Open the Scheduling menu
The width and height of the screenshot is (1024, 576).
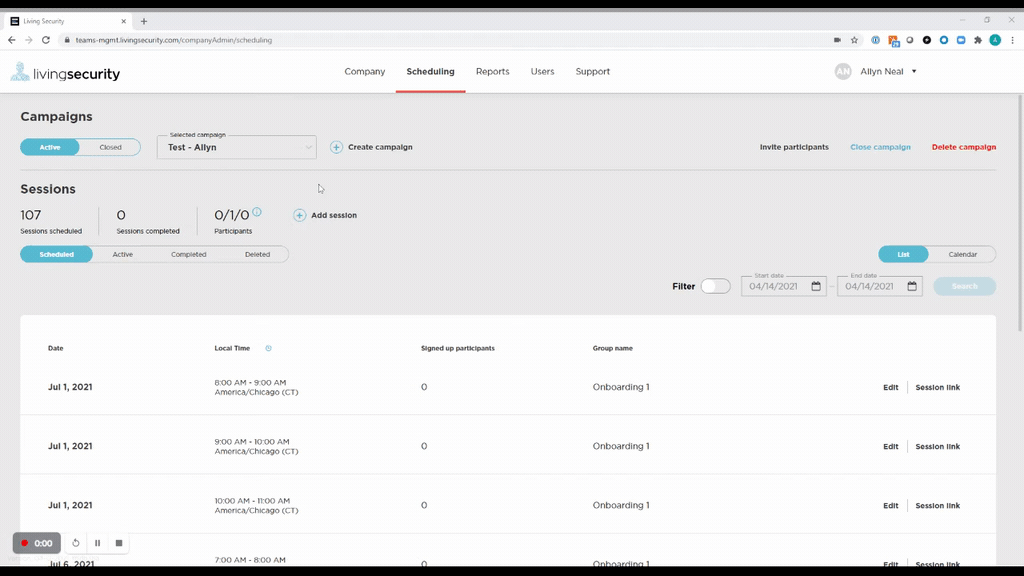tap(430, 71)
